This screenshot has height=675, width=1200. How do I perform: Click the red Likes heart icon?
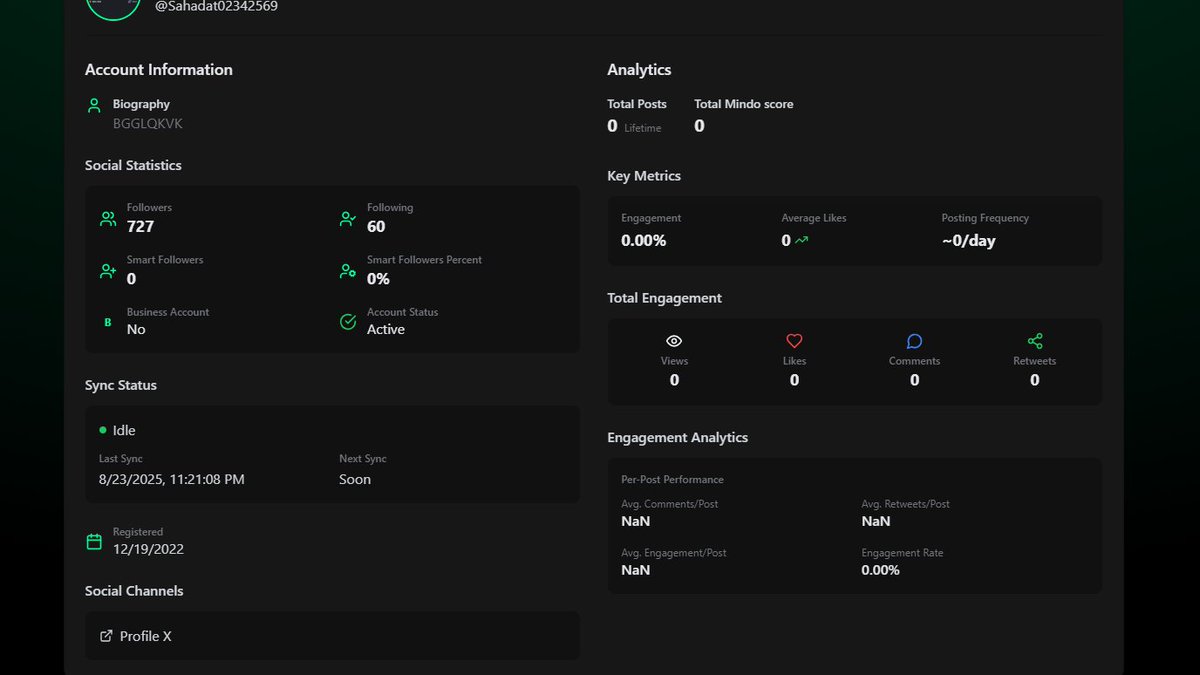(x=794, y=340)
